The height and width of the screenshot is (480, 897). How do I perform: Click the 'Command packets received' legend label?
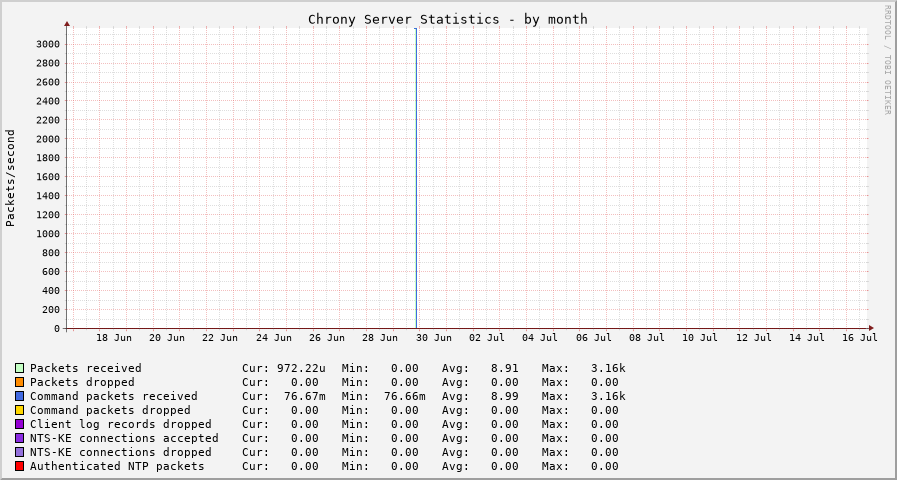pyautogui.click(x=114, y=396)
